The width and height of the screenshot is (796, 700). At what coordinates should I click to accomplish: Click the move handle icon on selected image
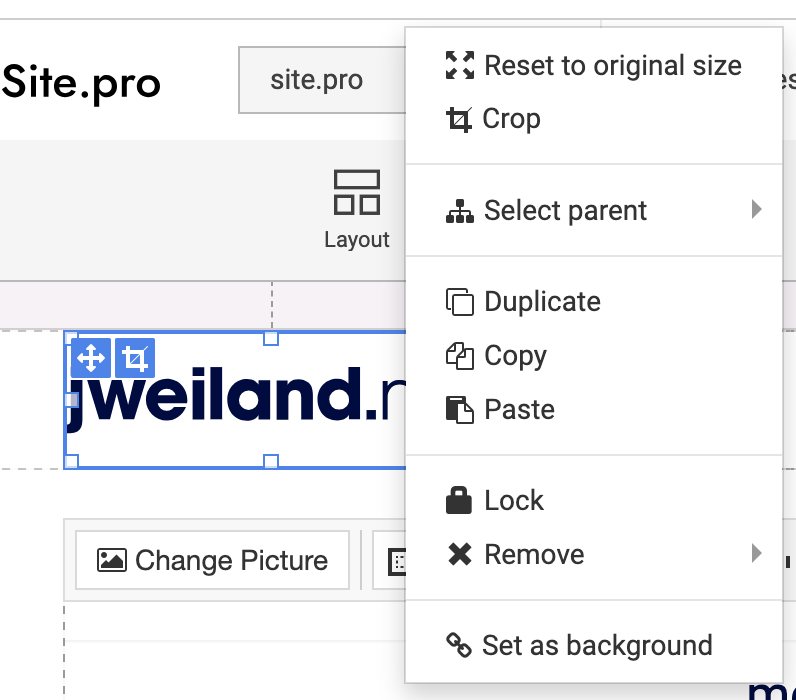(x=91, y=358)
